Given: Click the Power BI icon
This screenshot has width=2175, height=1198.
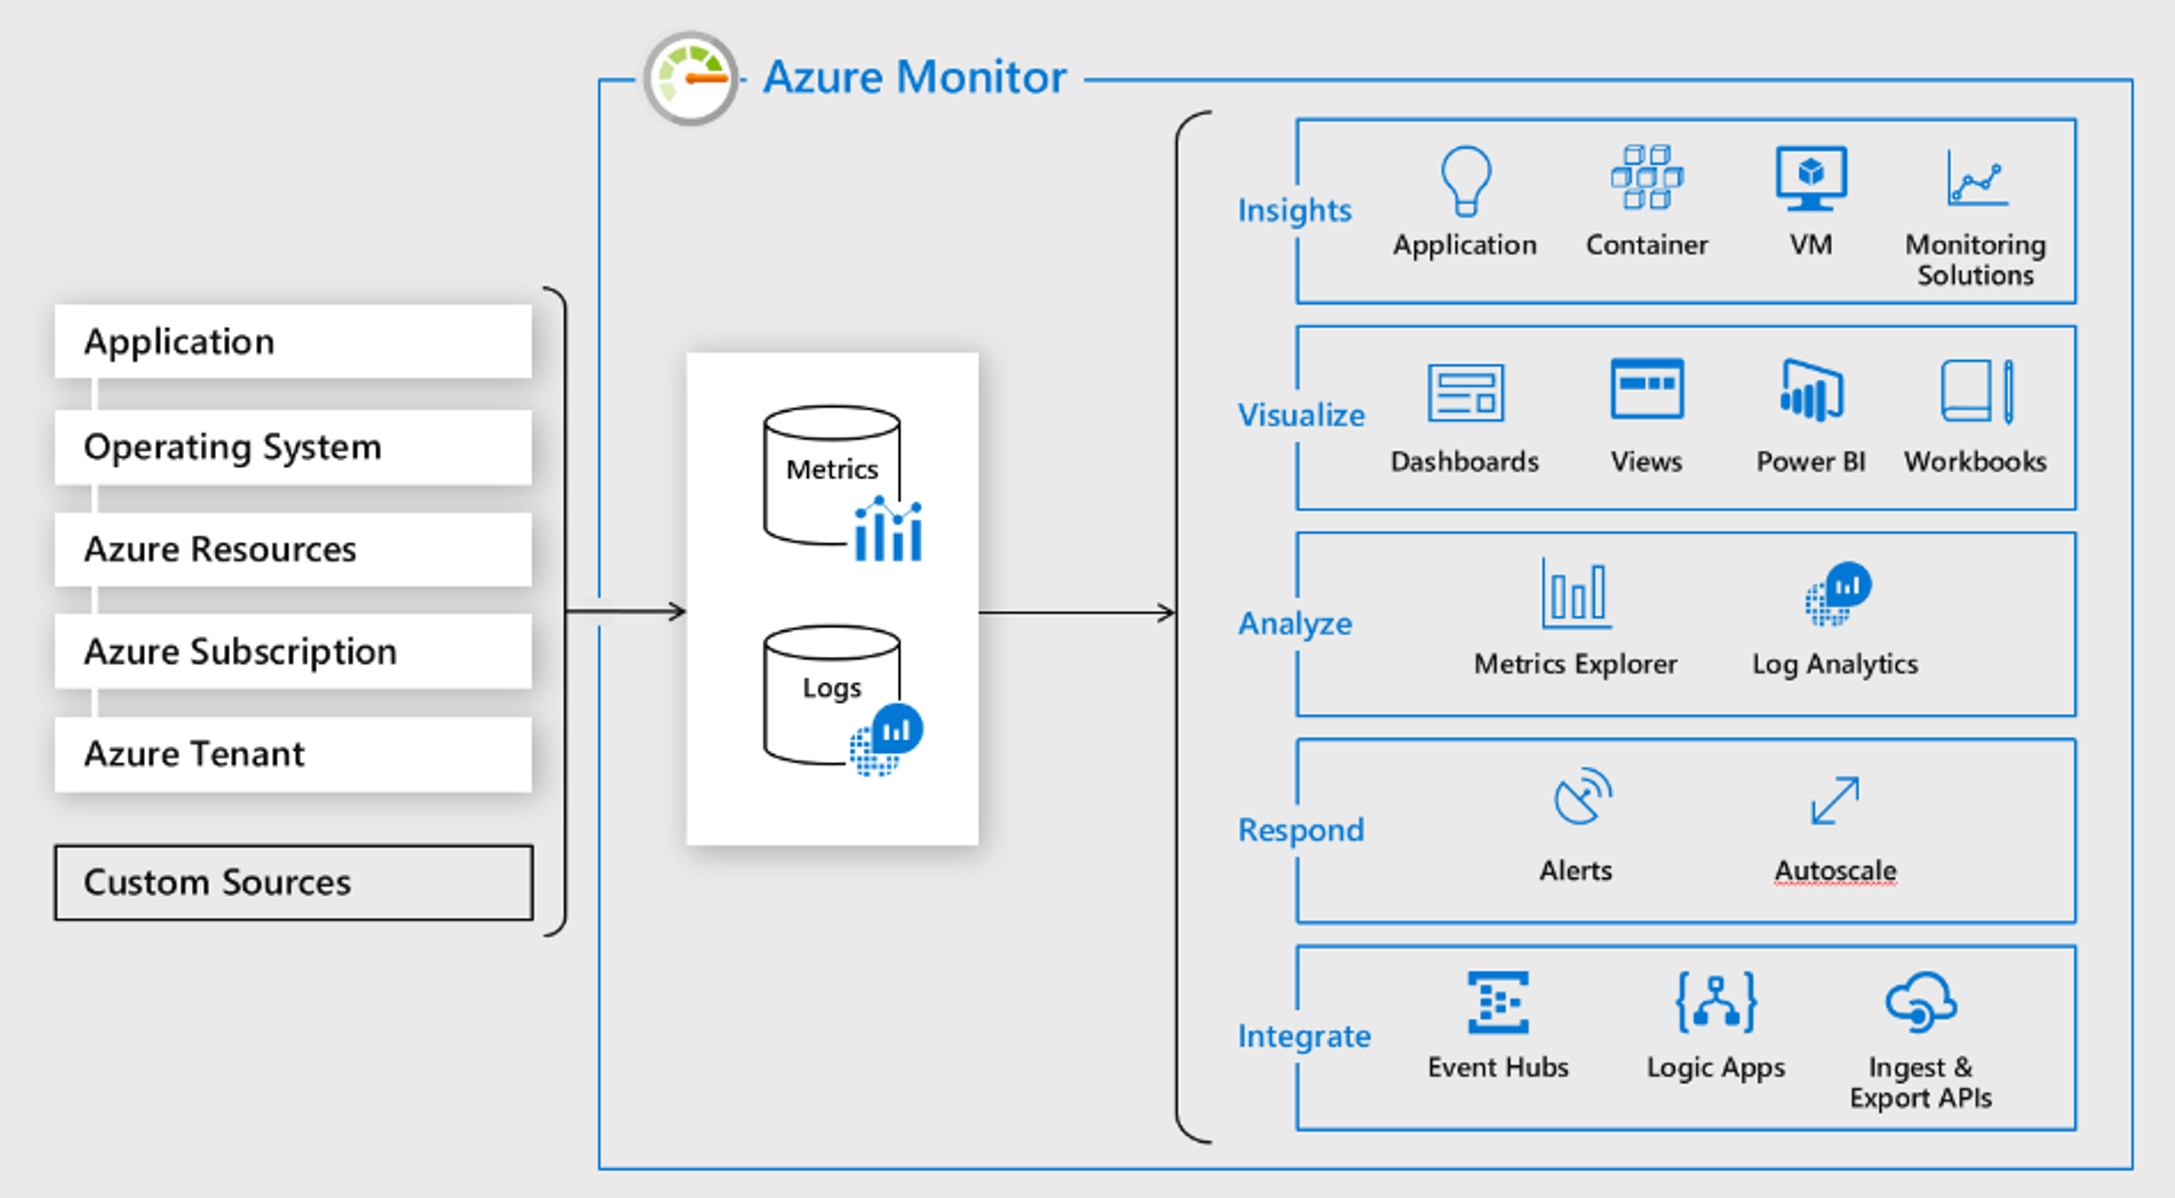Looking at the screenshot, I should (x=1811, y=391).
